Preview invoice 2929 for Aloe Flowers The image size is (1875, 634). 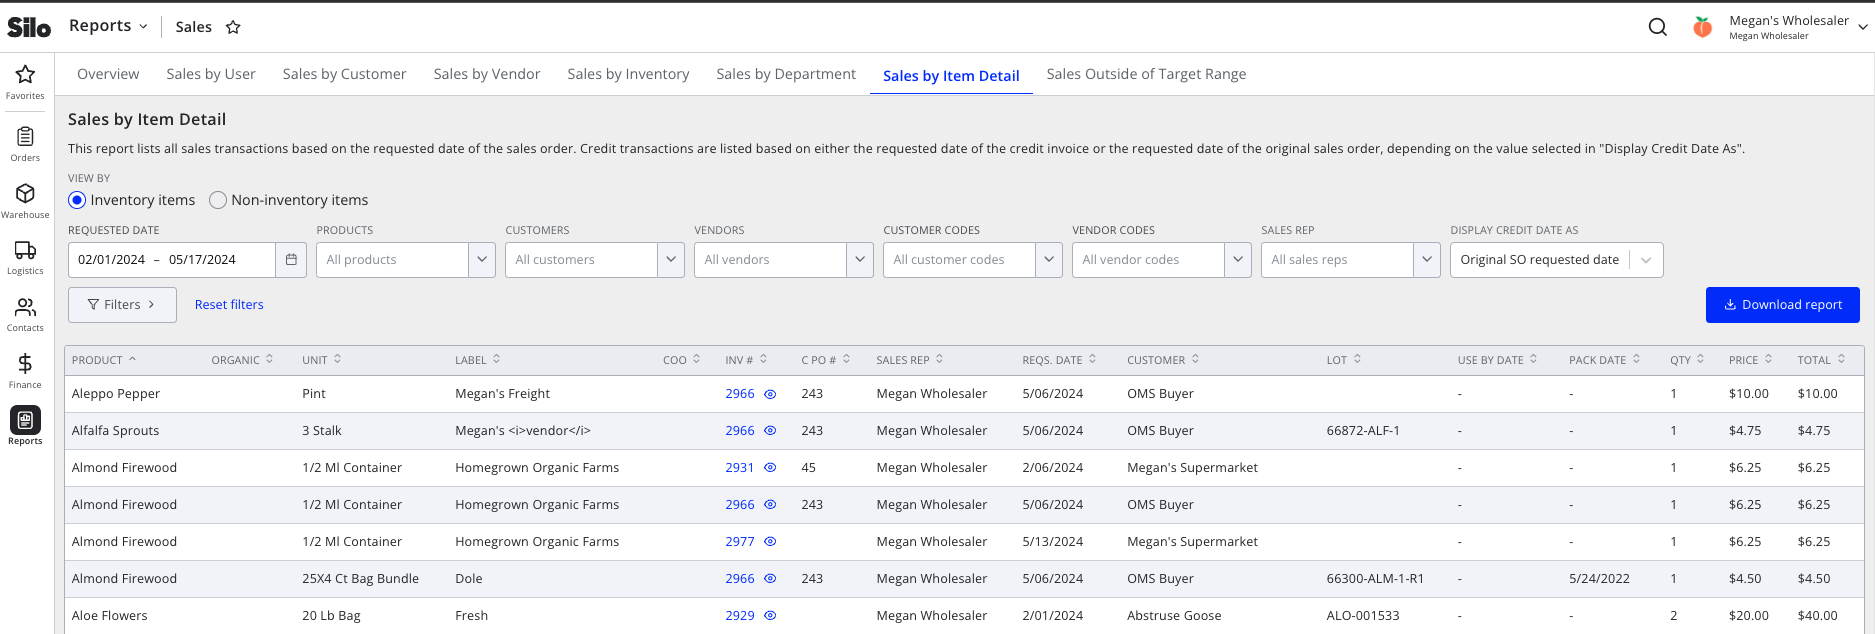click(770, 616)
